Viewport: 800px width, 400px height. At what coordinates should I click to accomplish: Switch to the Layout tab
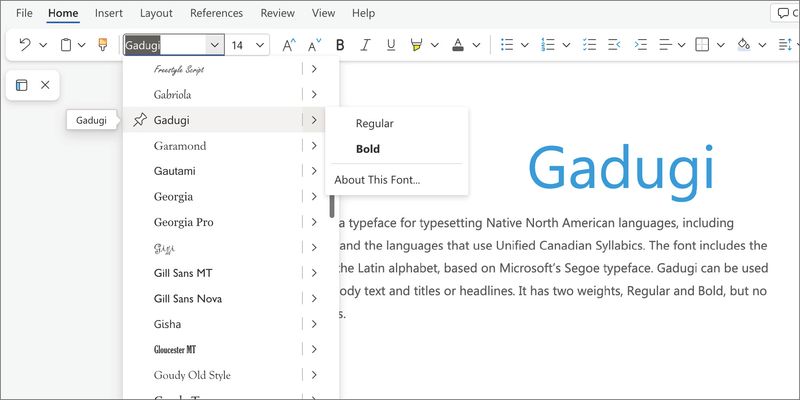point(156,13)
